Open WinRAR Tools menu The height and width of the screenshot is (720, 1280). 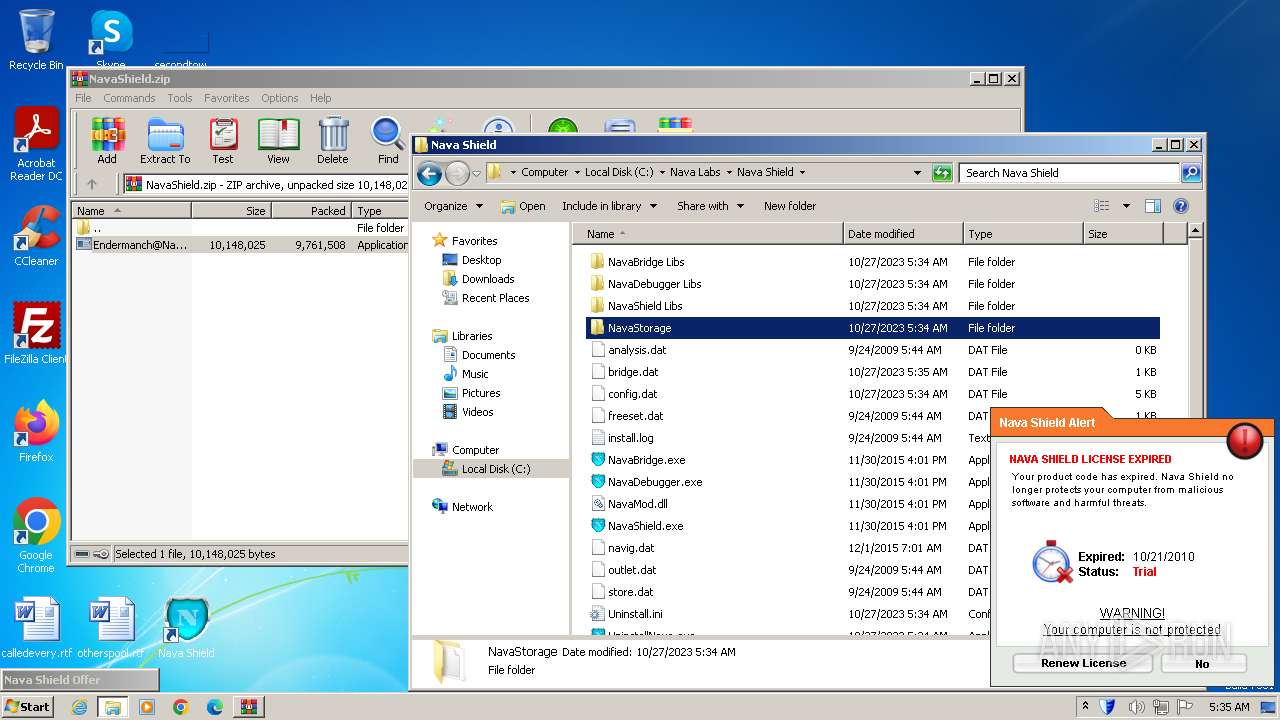(180, 98)
